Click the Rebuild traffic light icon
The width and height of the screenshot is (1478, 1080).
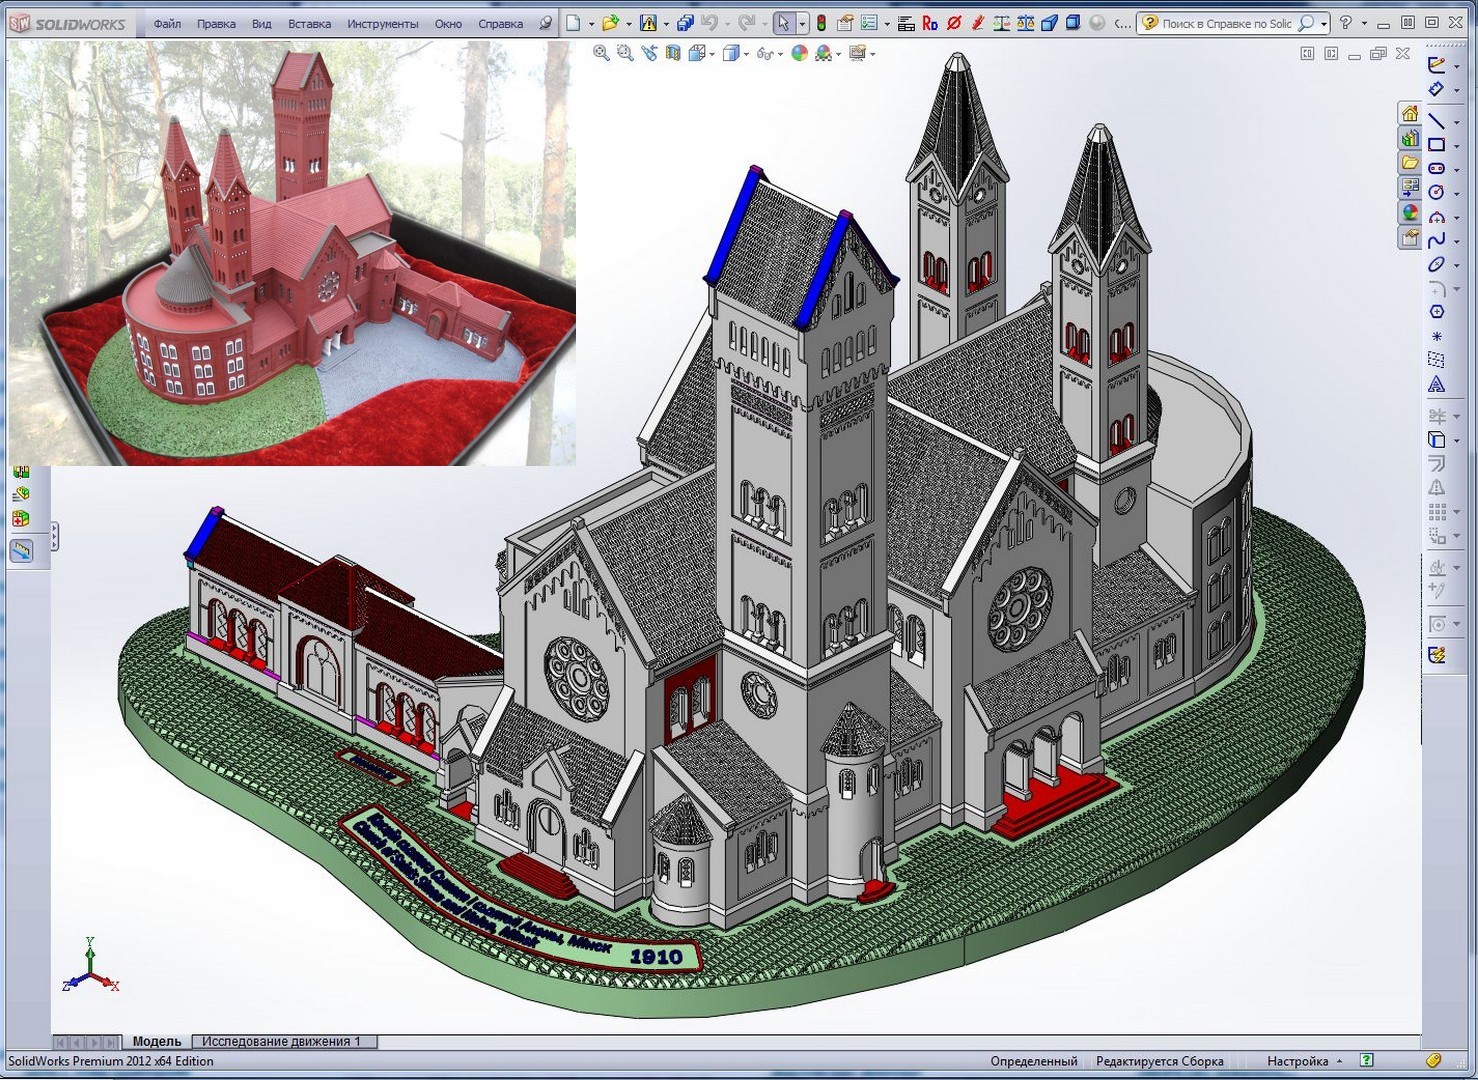click(821, 23)
